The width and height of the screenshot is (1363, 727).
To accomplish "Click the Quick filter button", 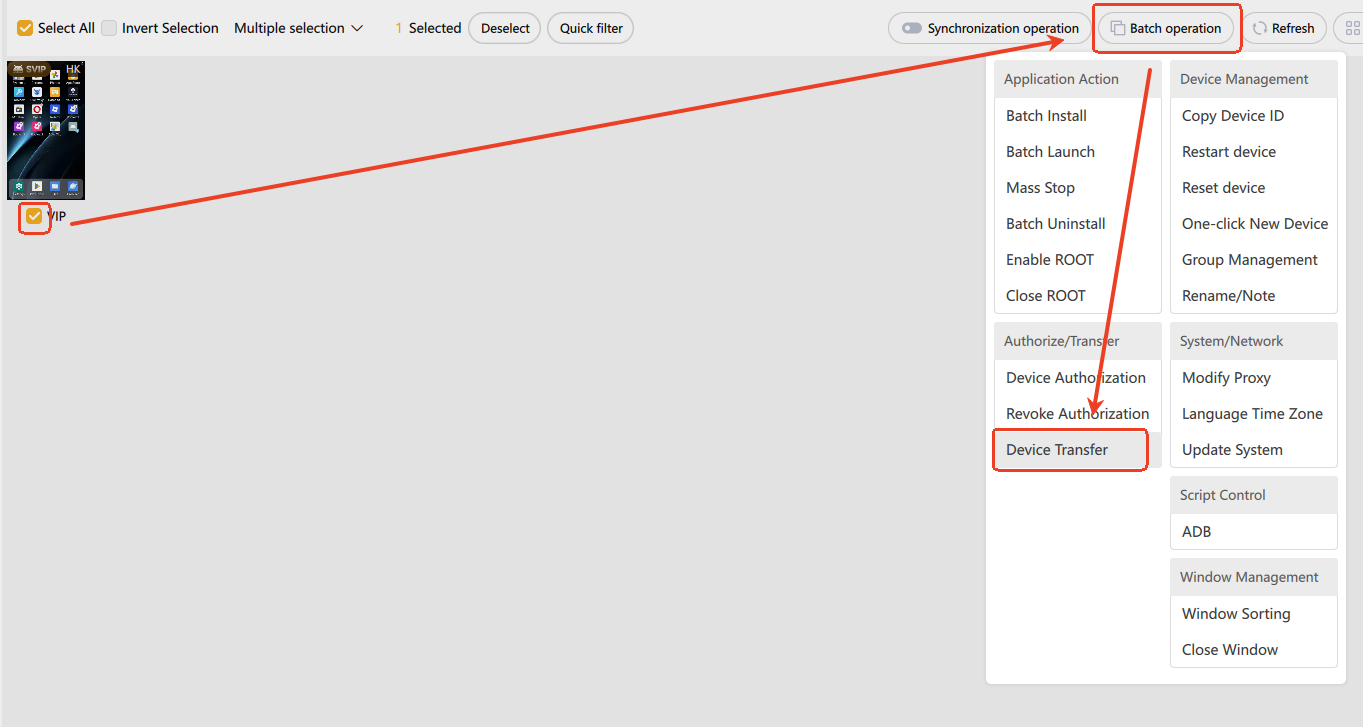I will (x=590, y=28).
